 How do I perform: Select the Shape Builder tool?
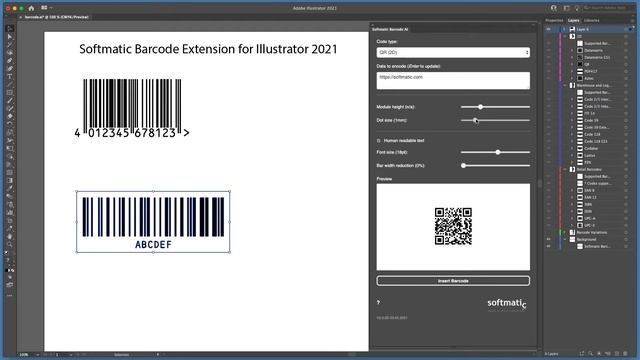pos(10,156)
